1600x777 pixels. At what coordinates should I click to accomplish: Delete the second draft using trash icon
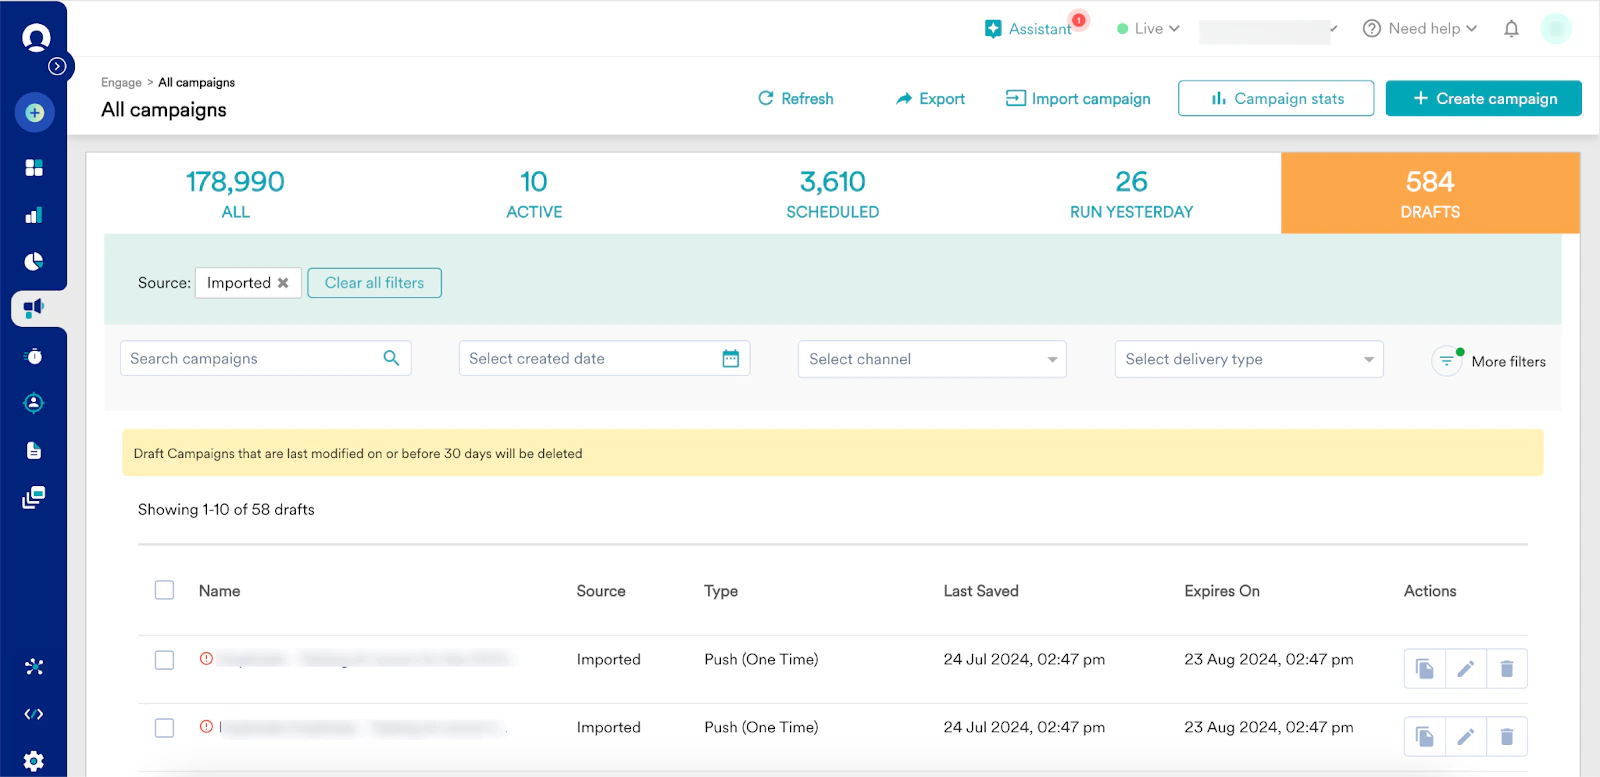coord(1507,737)
